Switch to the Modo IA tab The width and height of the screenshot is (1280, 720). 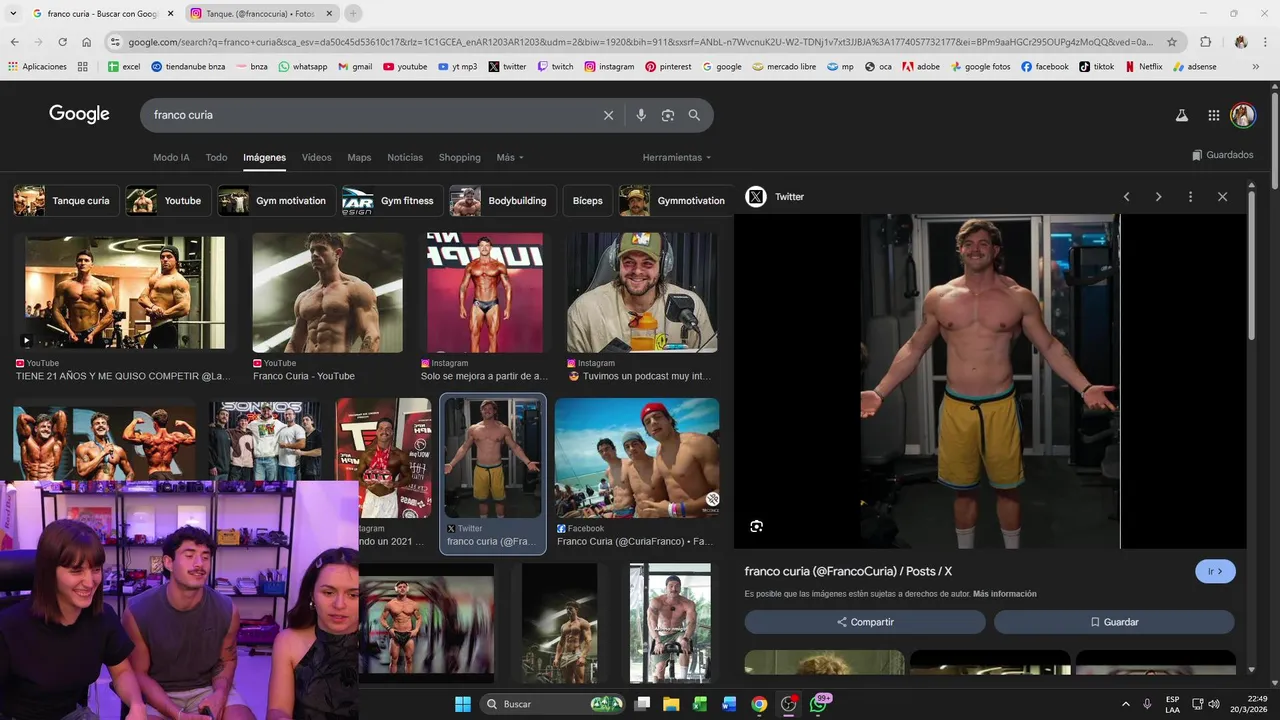pyautogui.click(x=171, y=158)
